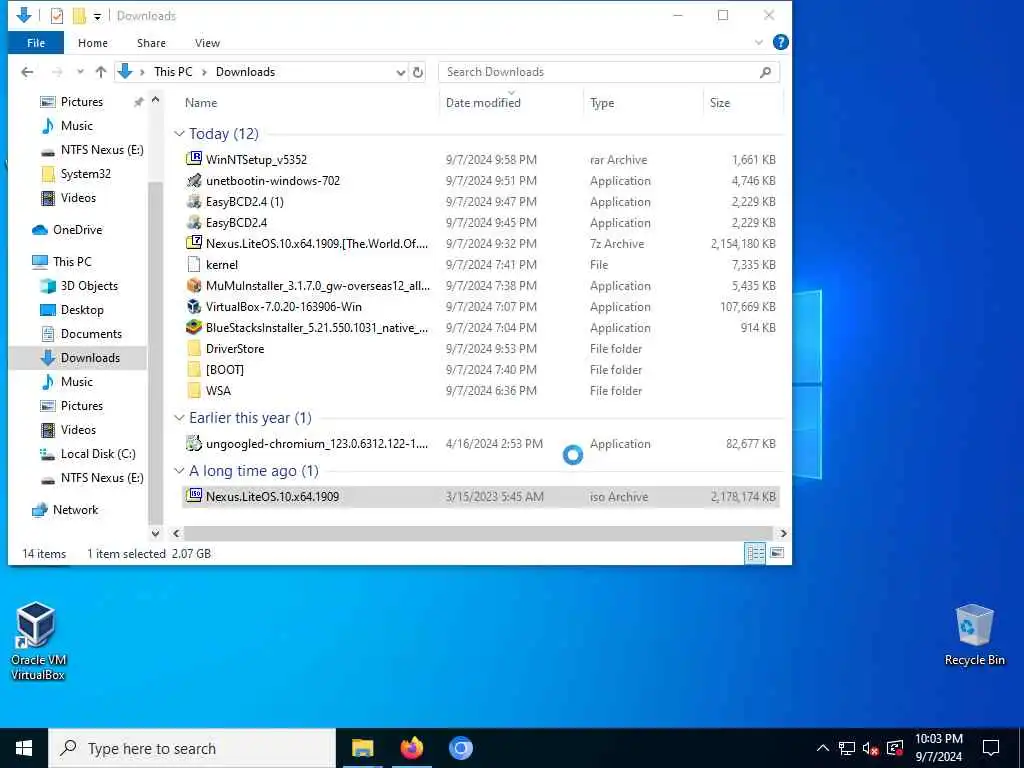This screenshot has width=1024, height=768.
Task: Click This PC in the address bar
Action: 173,72
